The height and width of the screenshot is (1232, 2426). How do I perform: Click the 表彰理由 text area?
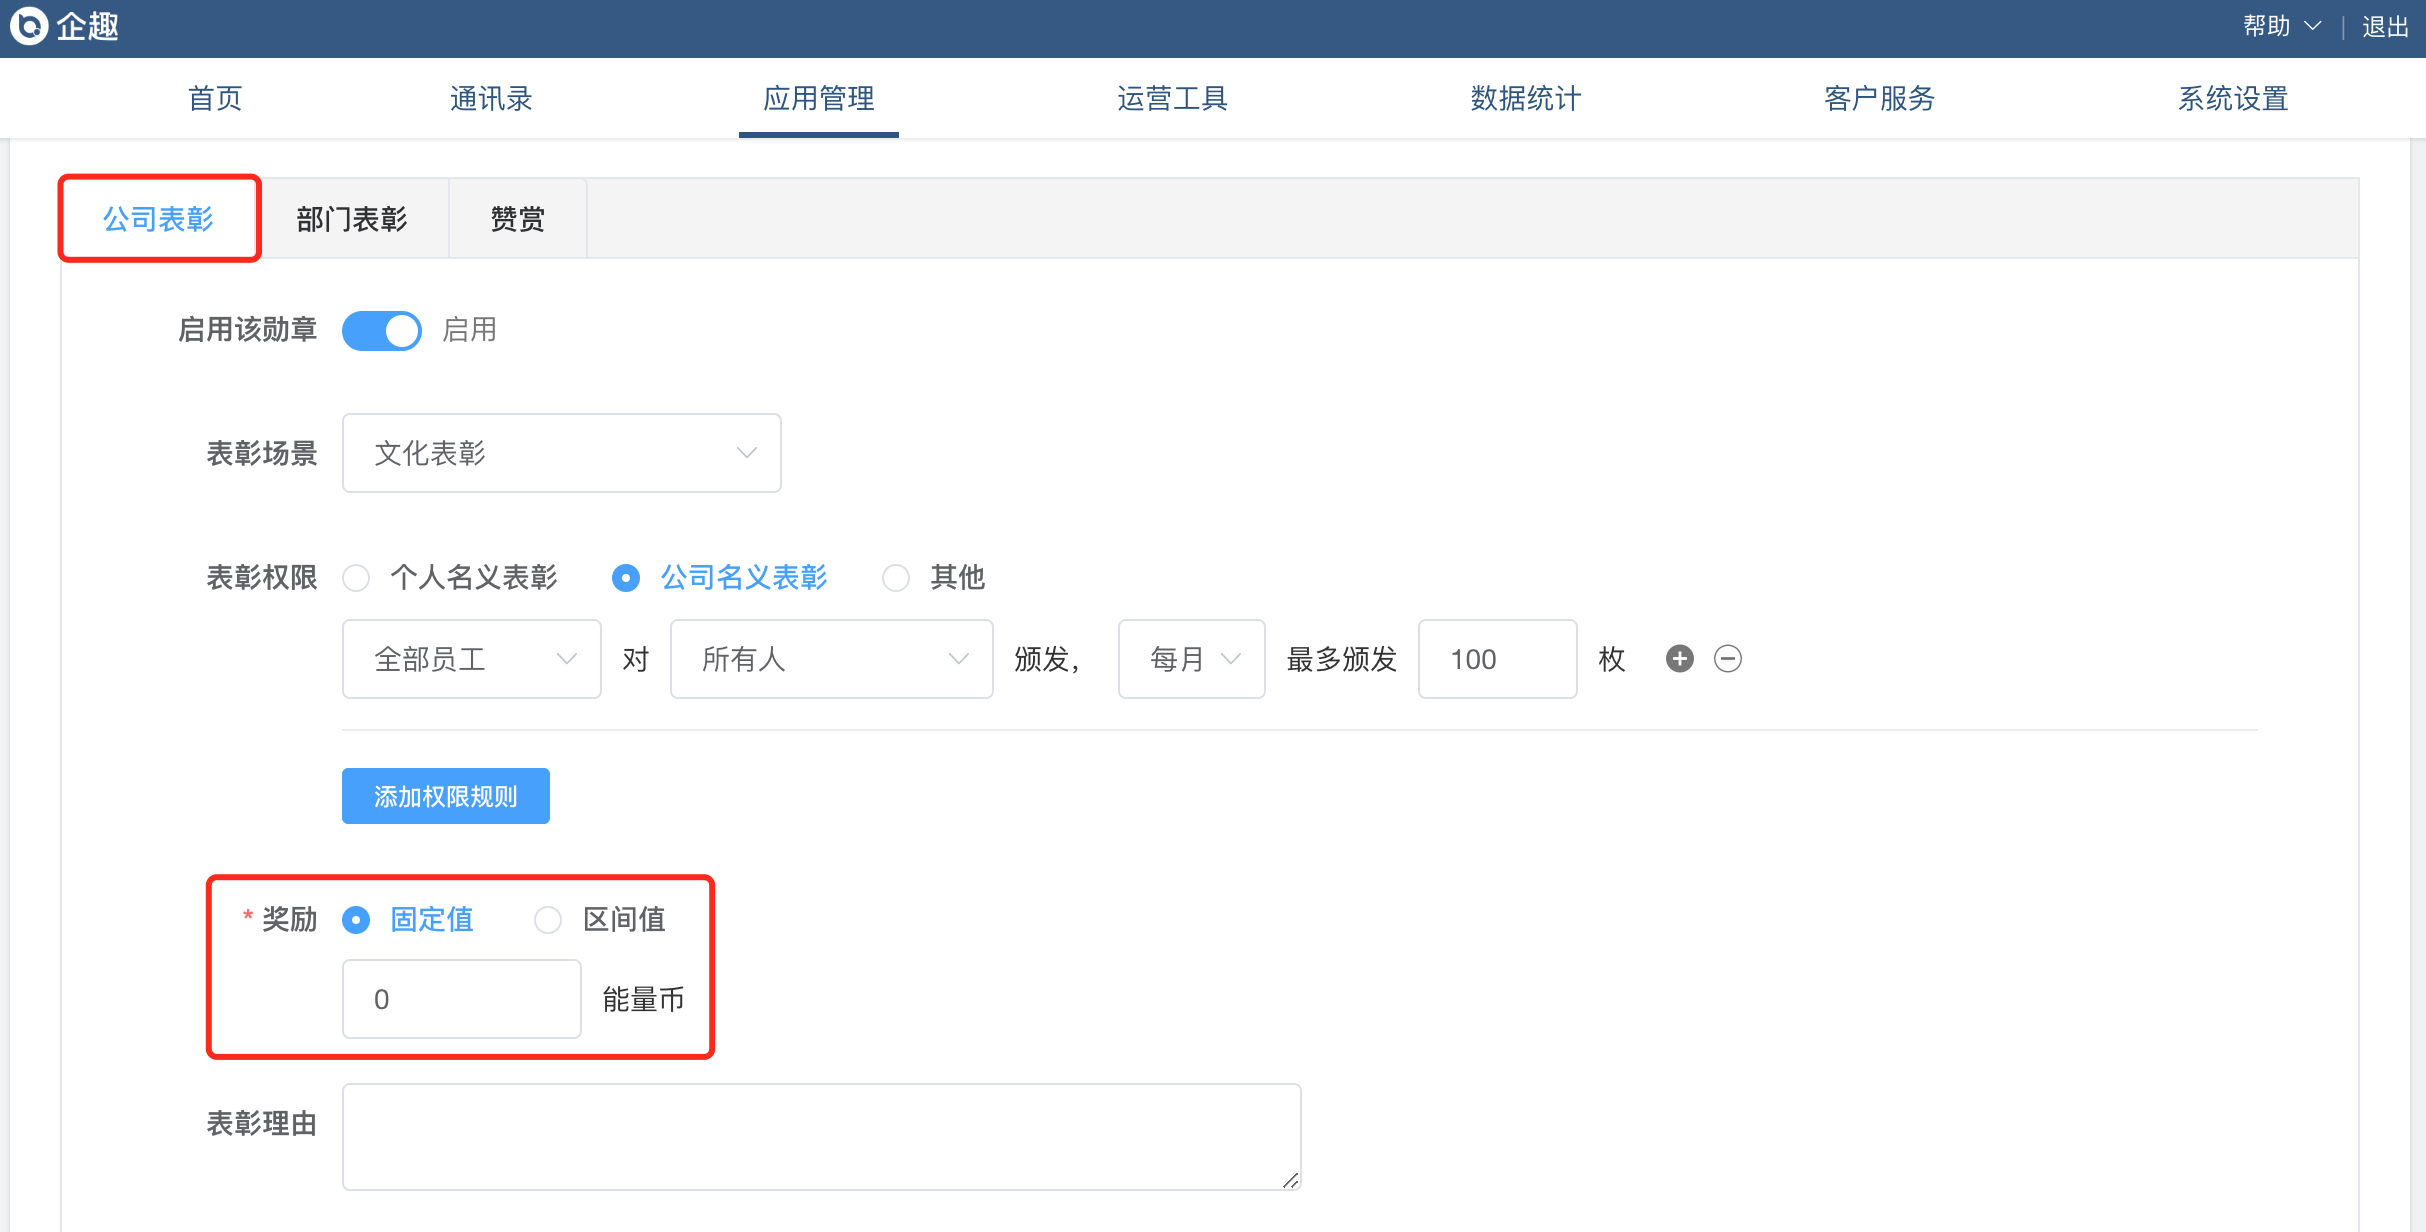(x=820, y=1136)
